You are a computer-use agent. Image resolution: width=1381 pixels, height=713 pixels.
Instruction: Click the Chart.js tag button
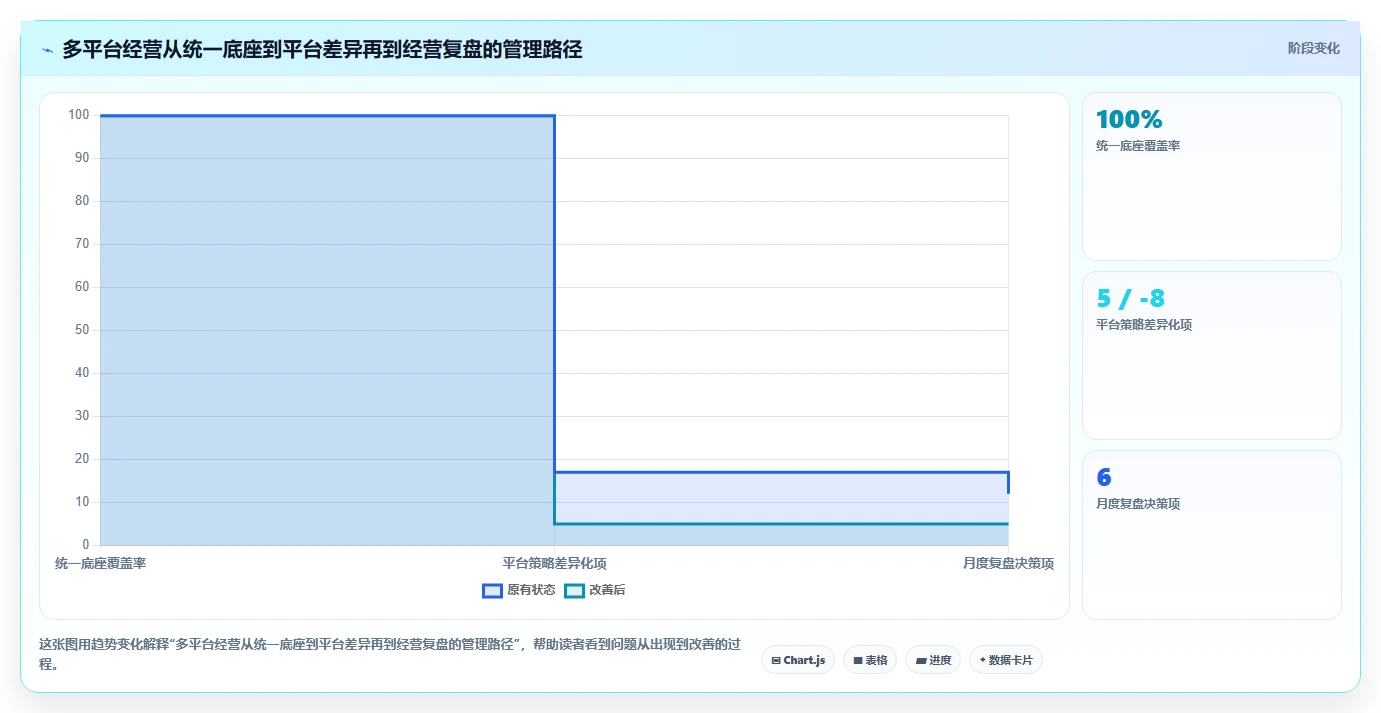798,660
